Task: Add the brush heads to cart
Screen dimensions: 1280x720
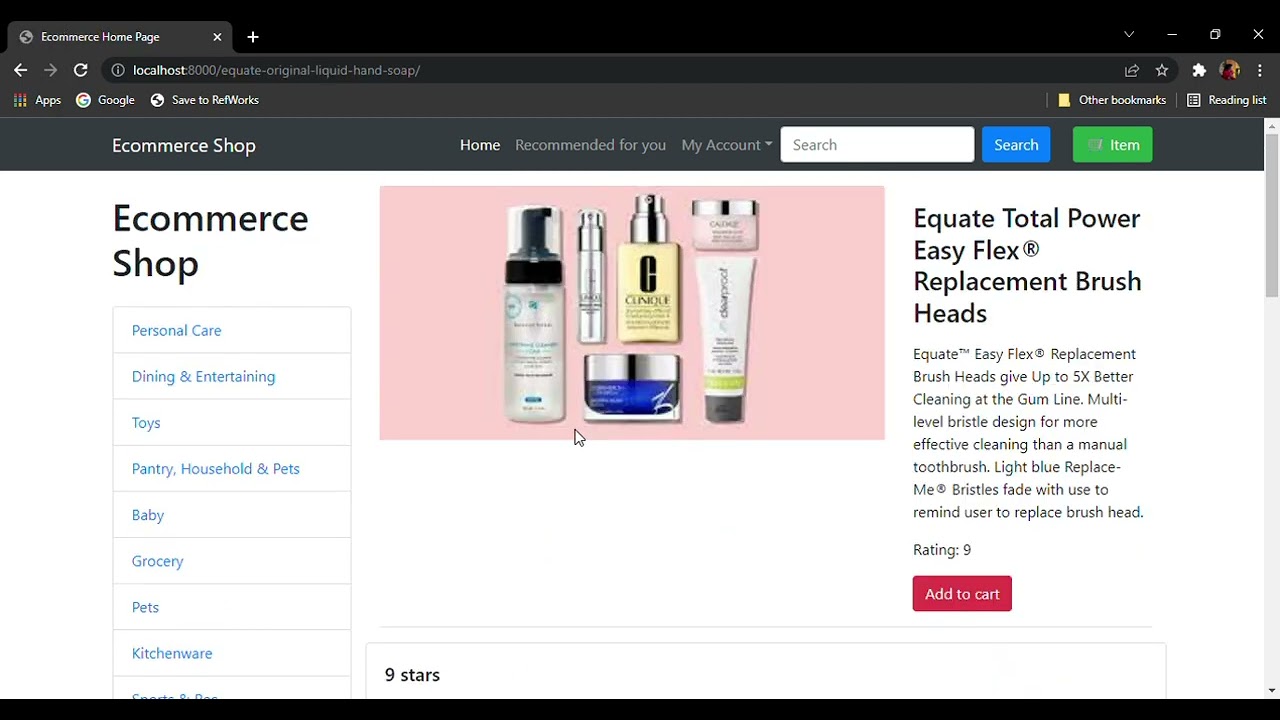Action: tap(962, 594)
